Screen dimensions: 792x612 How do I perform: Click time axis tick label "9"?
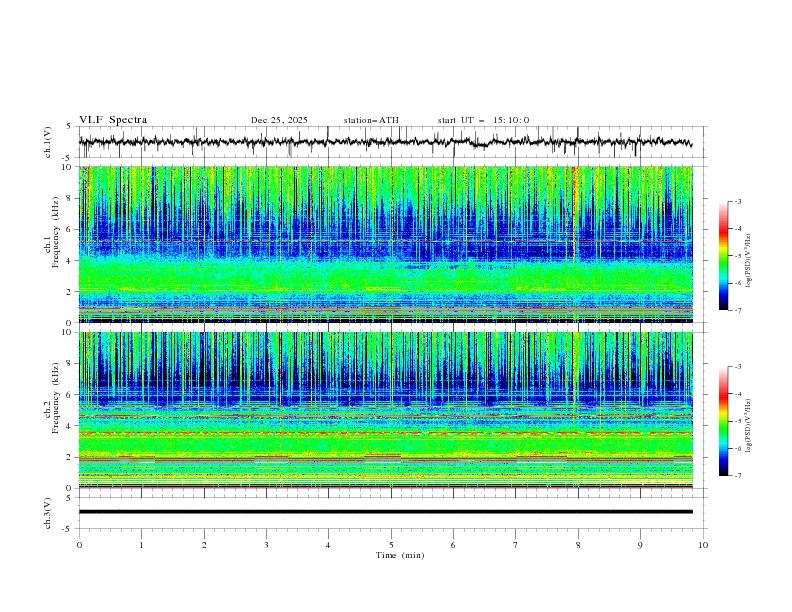640,545
